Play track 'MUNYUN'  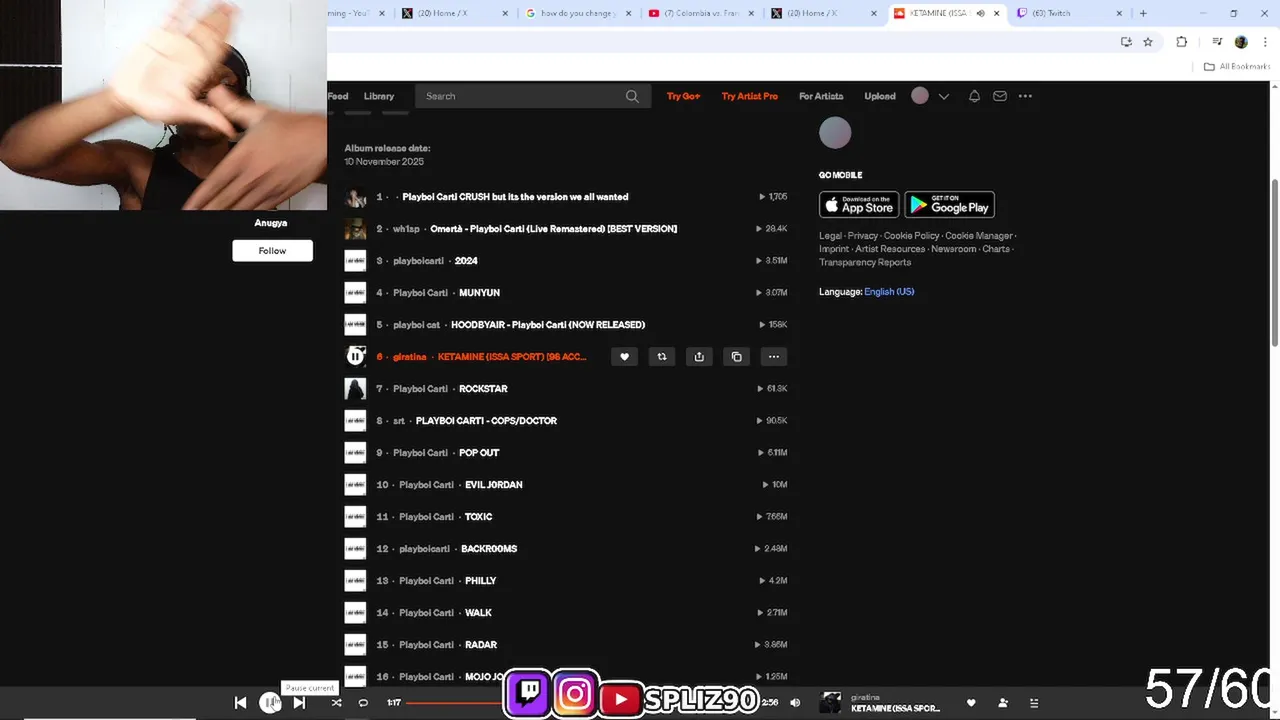[479, 293]
